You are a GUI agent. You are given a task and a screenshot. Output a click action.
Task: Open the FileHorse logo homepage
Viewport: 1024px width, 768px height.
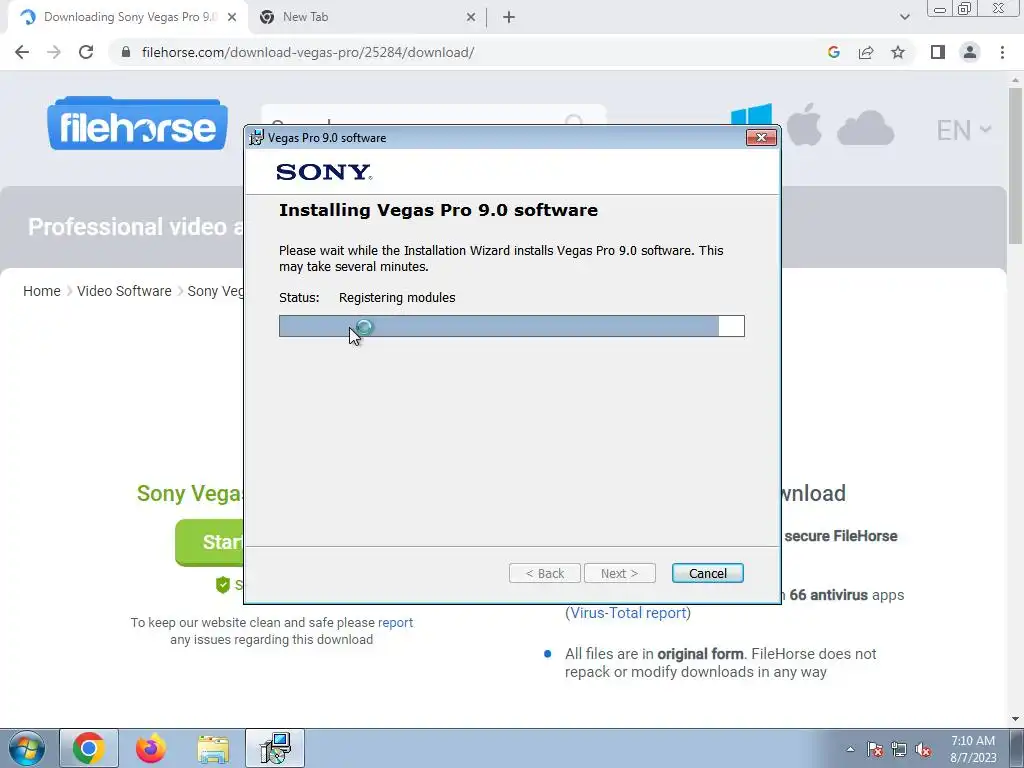[137, 123]
